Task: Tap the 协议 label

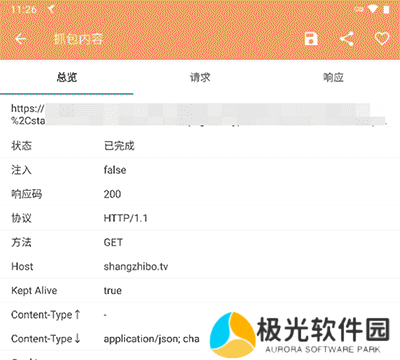Action: (21, 218)
